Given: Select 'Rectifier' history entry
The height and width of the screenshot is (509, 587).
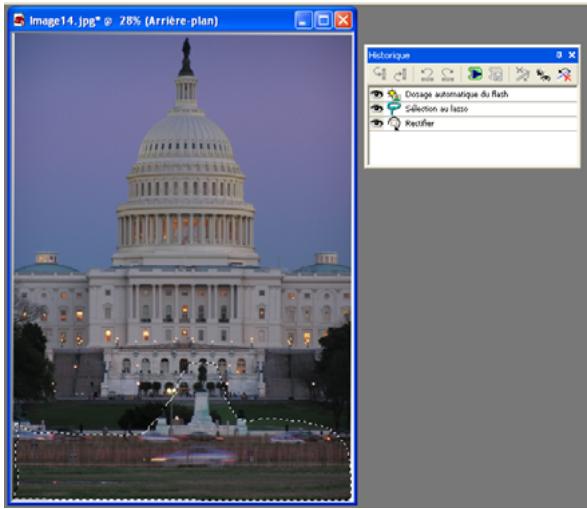Looking at the screenshot, I should coord(419,124).
